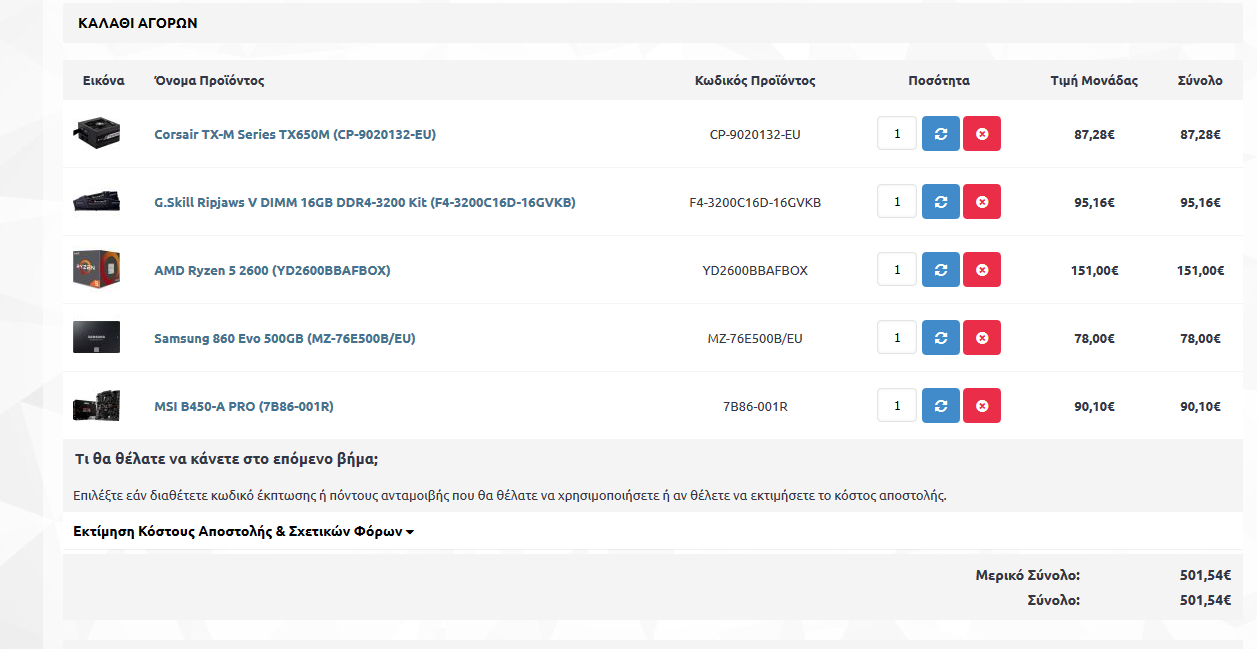Open MSI B450-A PRO product link
The width and height of the screenshot is (1257, 649).
pyautogui.click(x=244, y=406)
